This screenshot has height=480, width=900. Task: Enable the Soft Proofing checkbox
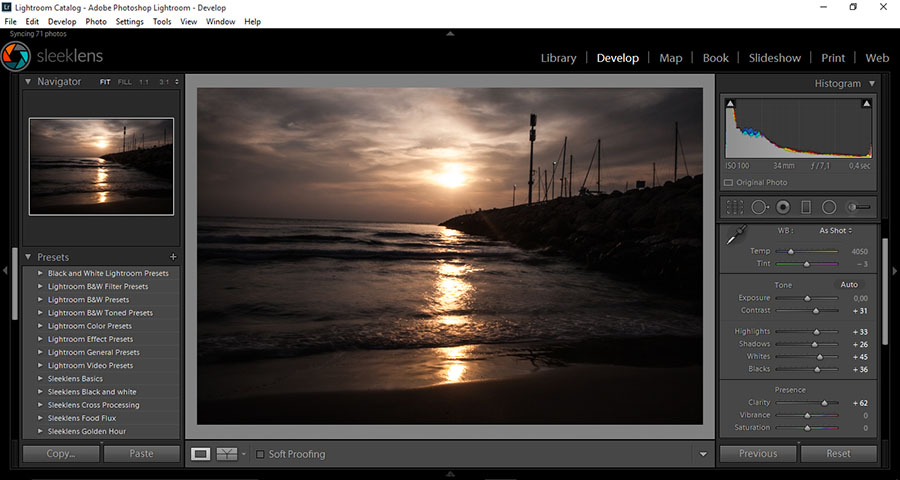pos(261,454)
